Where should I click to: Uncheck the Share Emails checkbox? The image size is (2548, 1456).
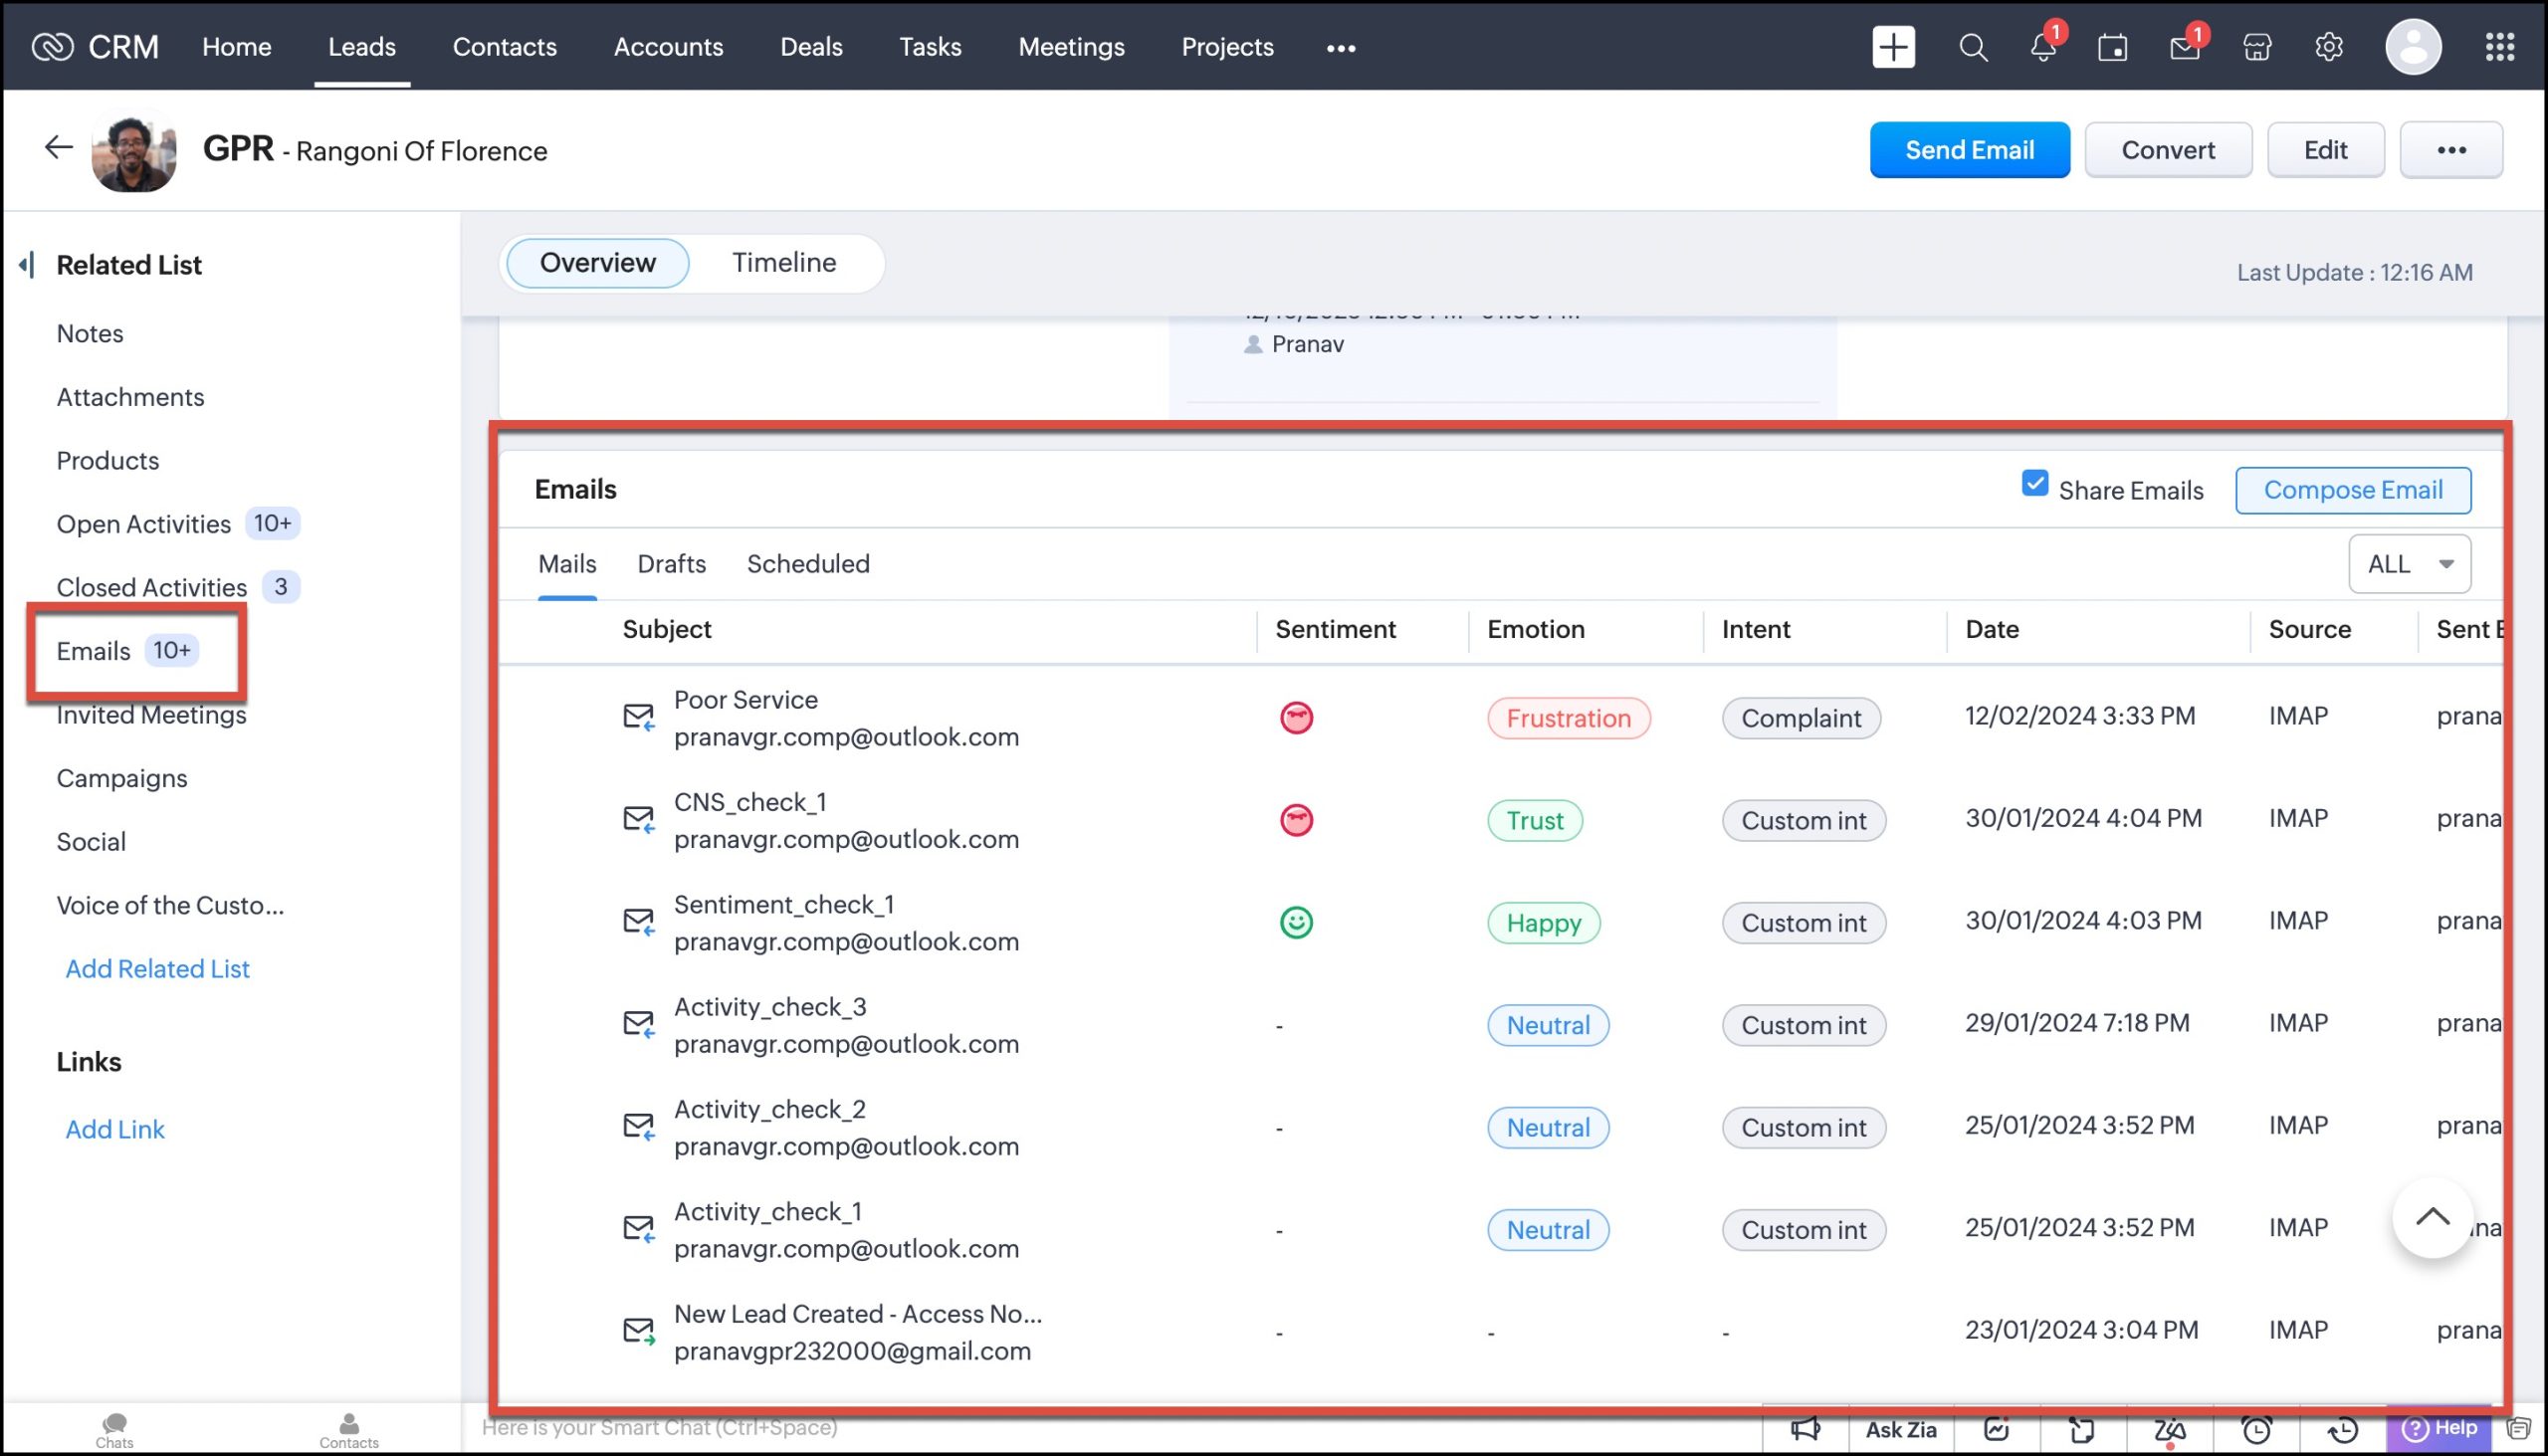pos(2034,484)
